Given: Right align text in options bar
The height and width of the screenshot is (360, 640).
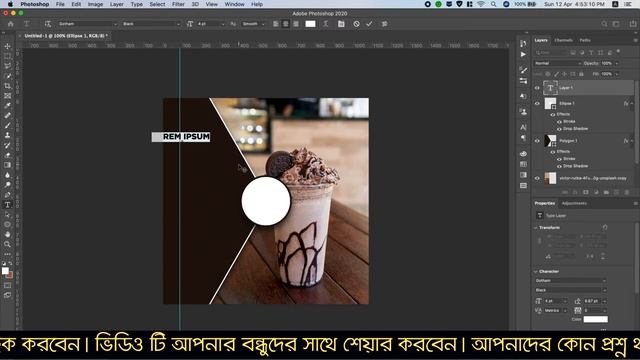Looking at the screenshot, I should click(x=296, y=24).
